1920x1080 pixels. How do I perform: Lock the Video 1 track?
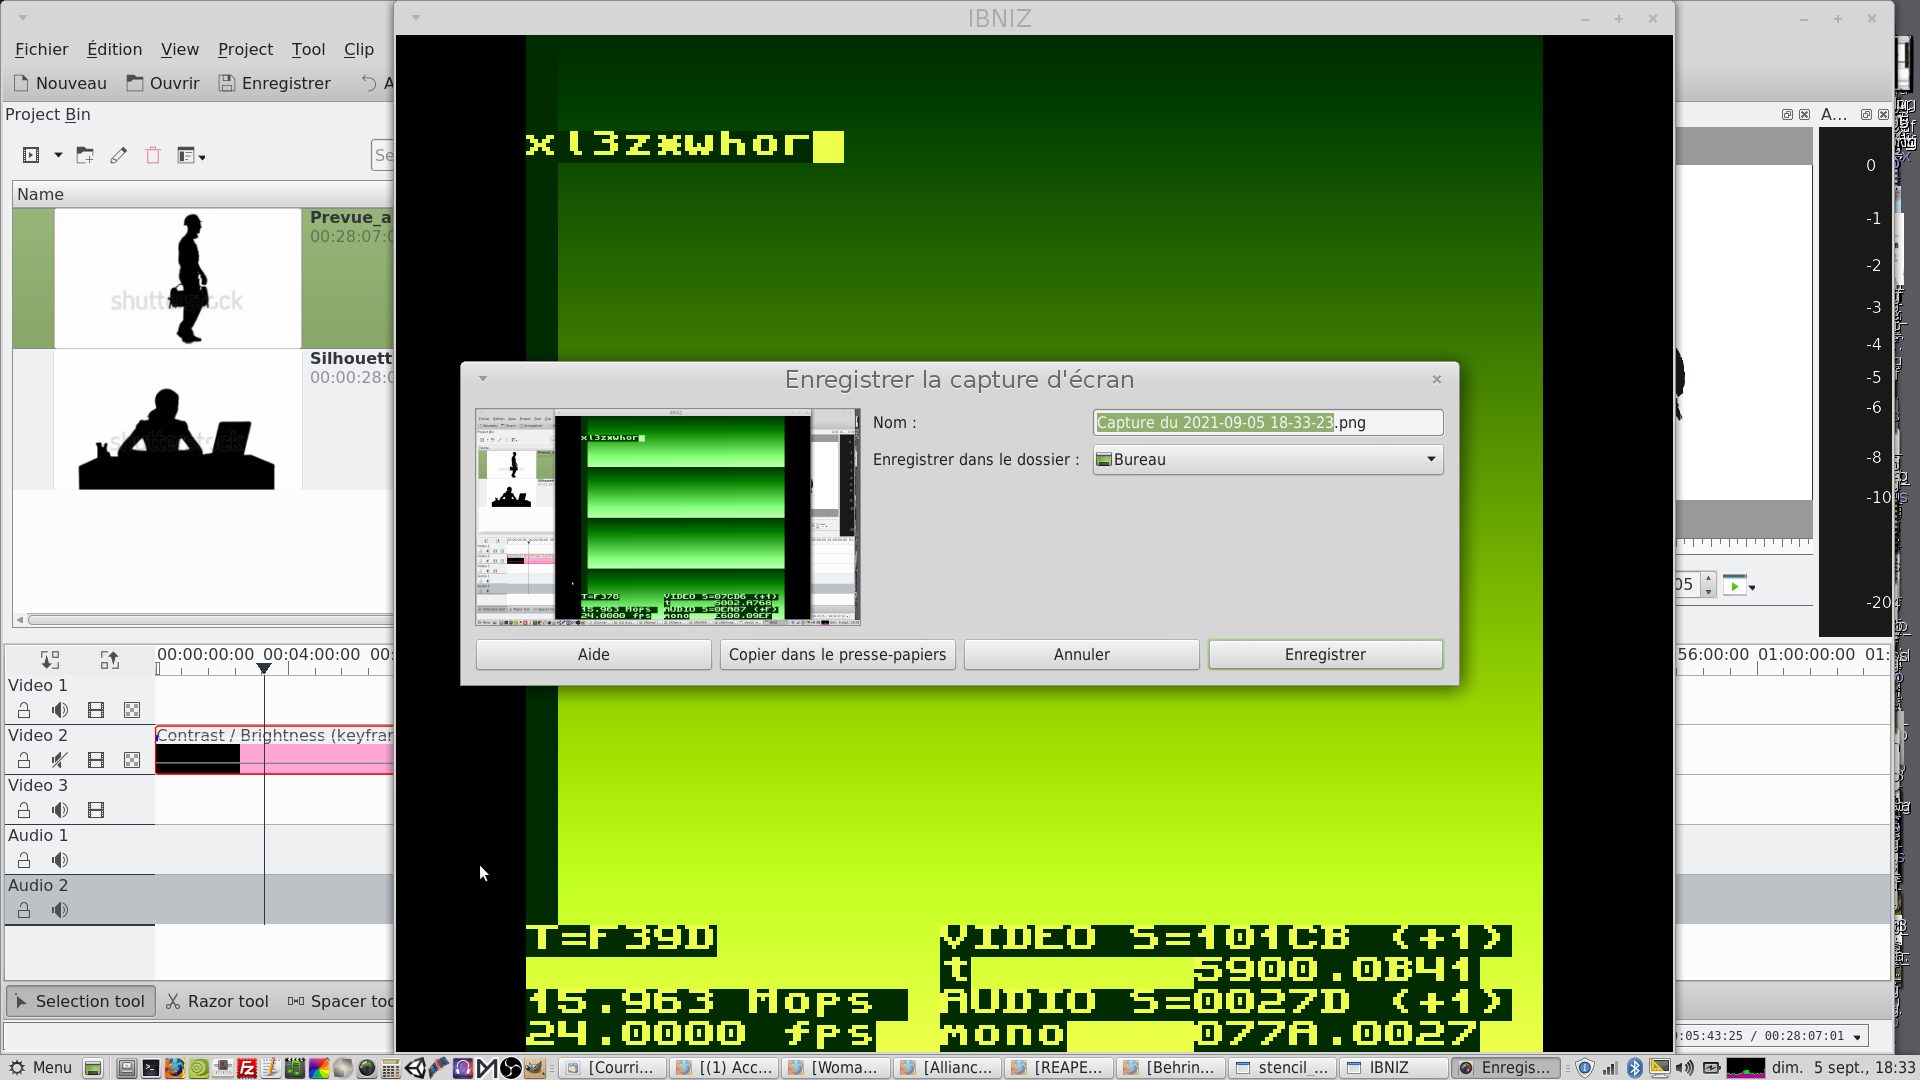click(24, 710)
